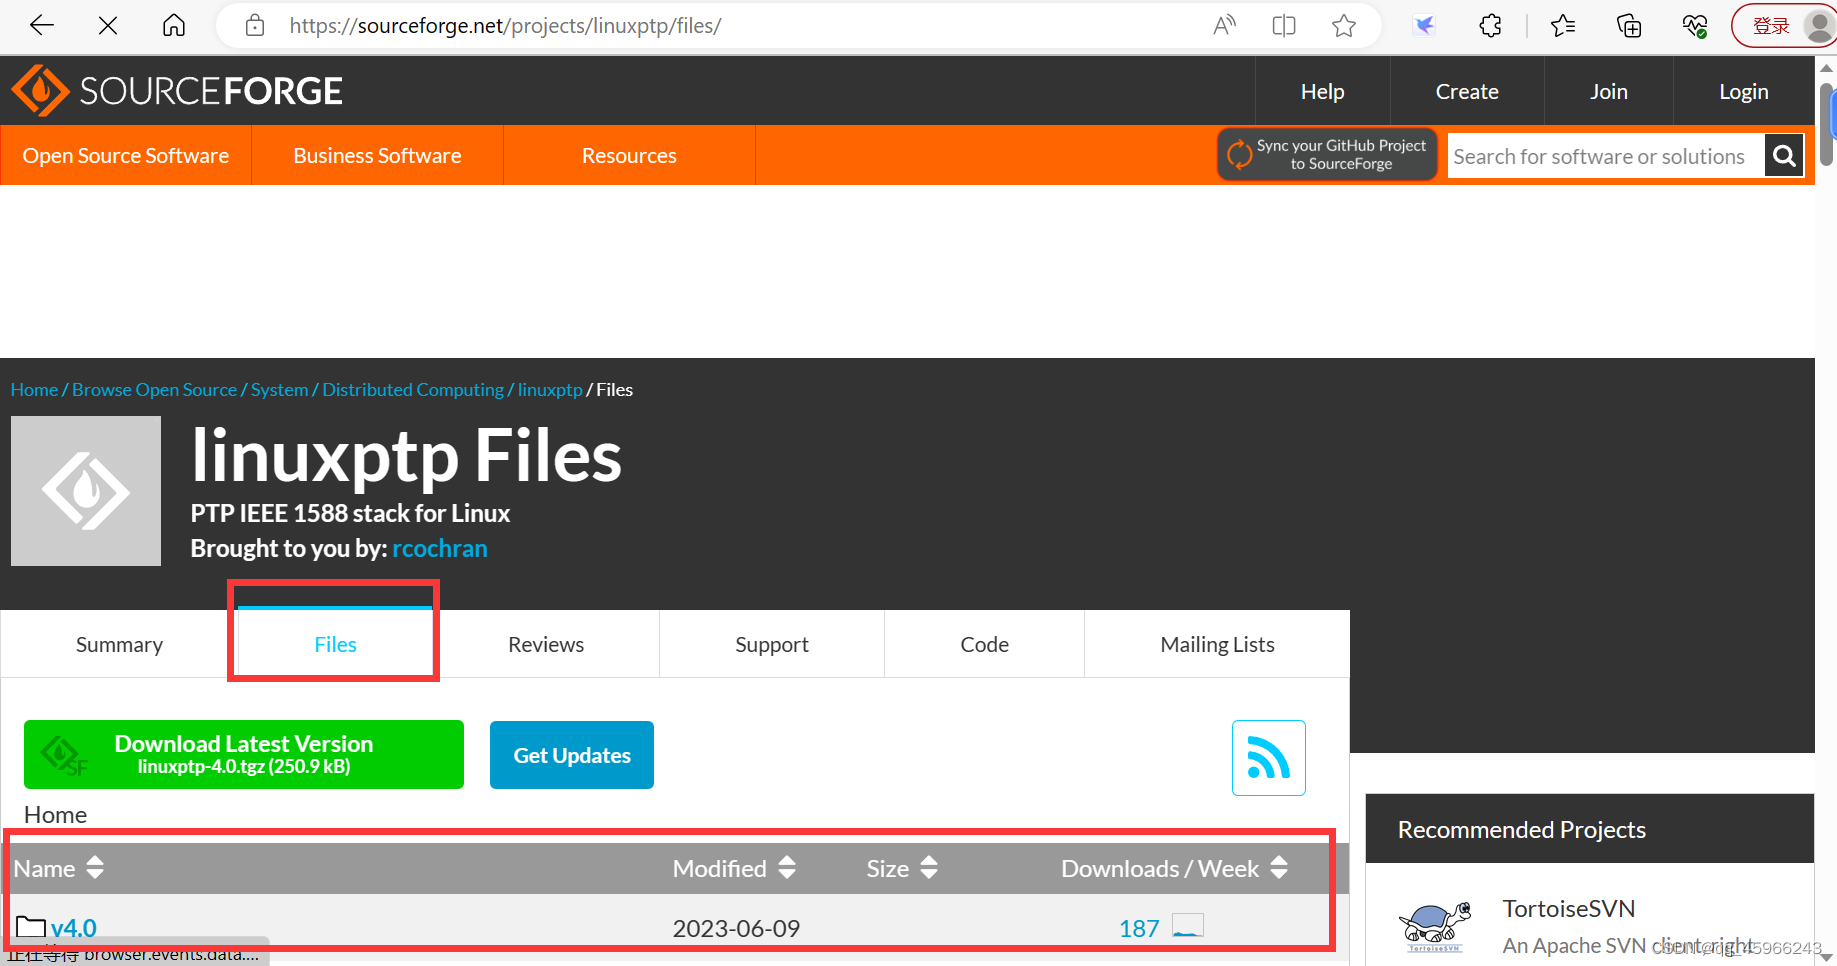Screen dimensions: 1837x966
Task: Open the Favorites list icon
Action: point(1563,26)
